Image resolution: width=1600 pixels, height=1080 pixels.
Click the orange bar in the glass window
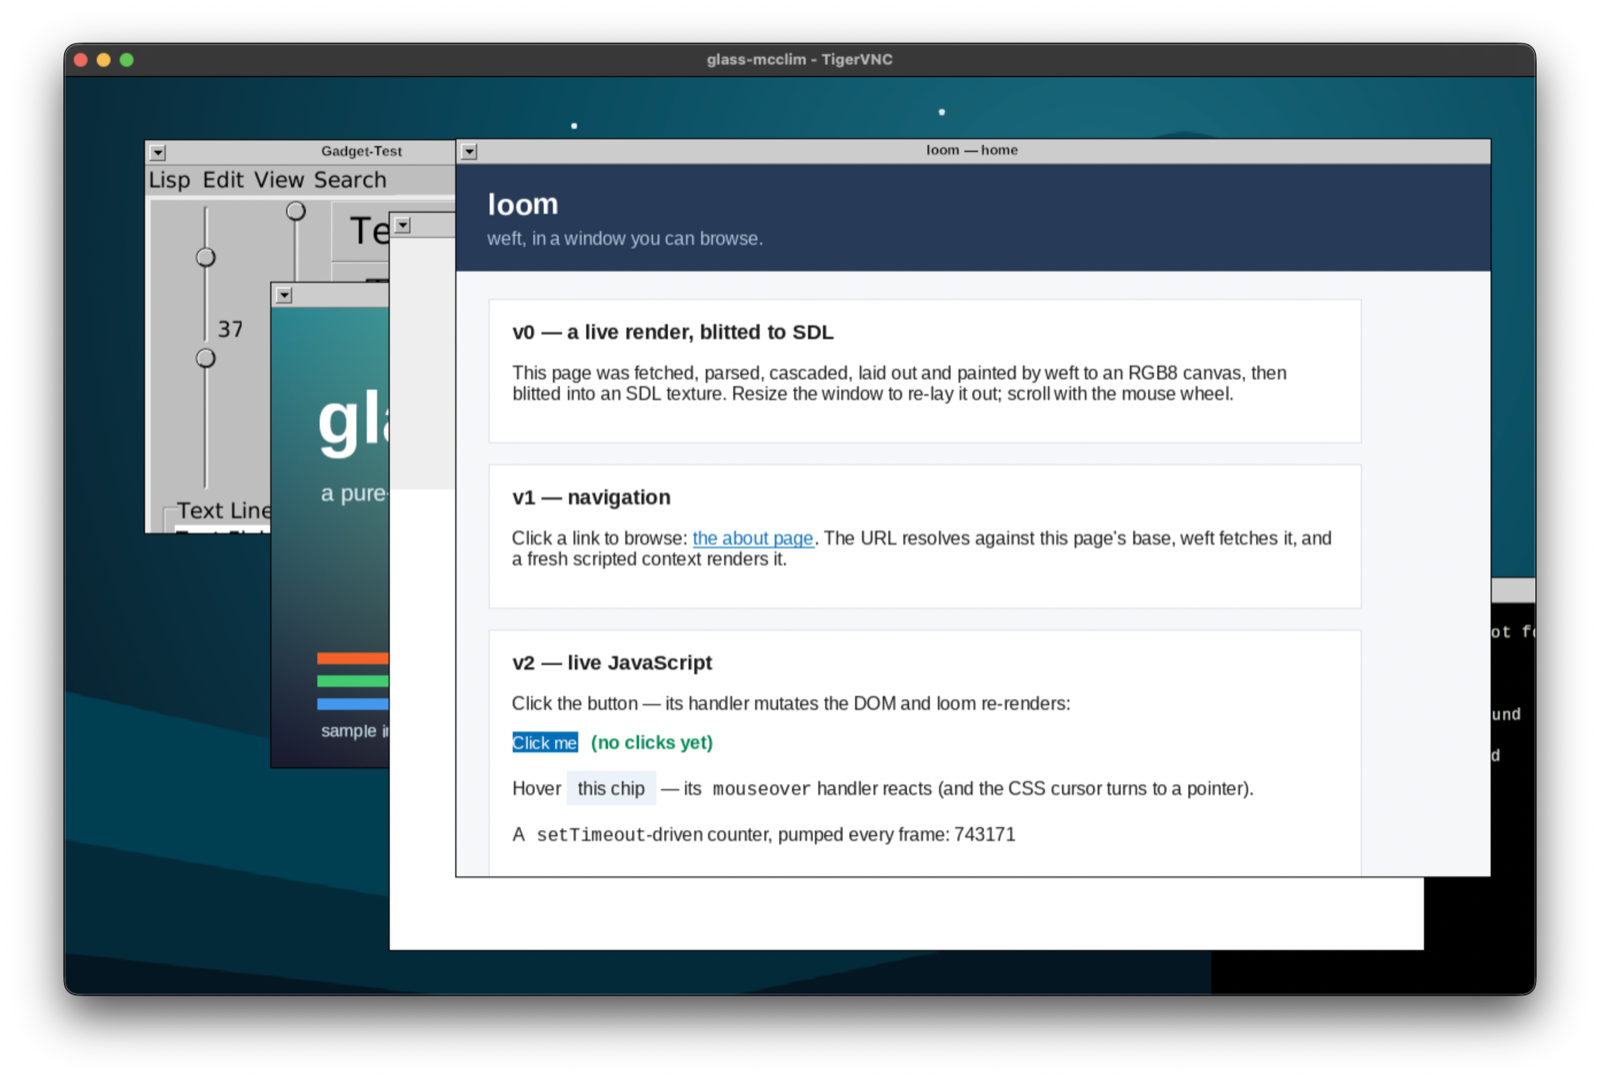click(353, 658)
